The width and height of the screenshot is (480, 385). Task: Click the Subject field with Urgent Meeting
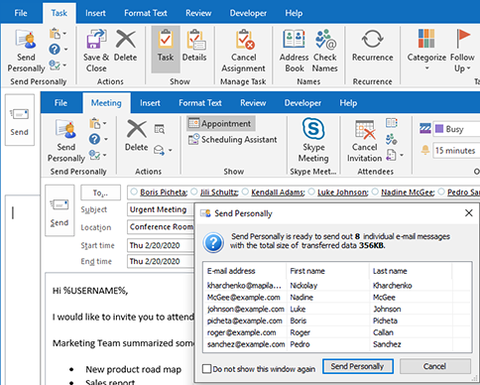(160, 209)
